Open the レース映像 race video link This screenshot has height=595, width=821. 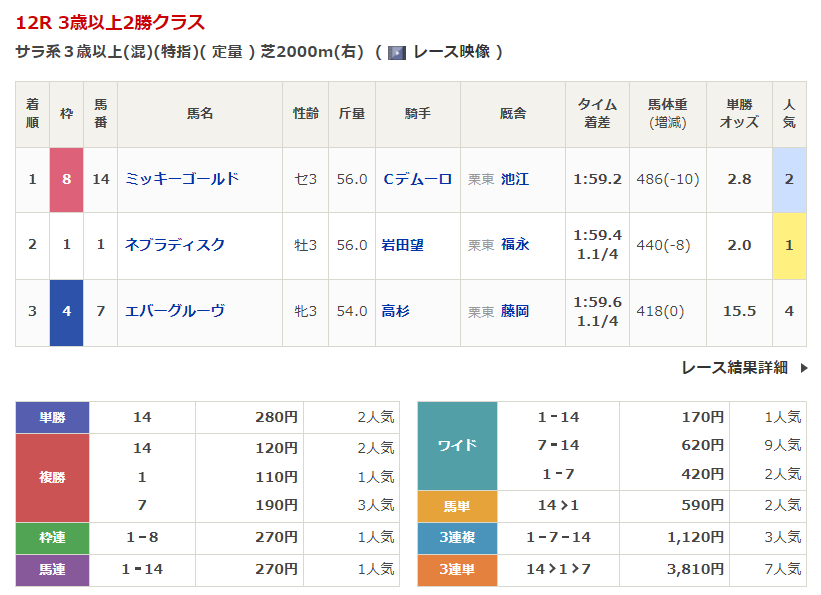[x=450, y=53]
